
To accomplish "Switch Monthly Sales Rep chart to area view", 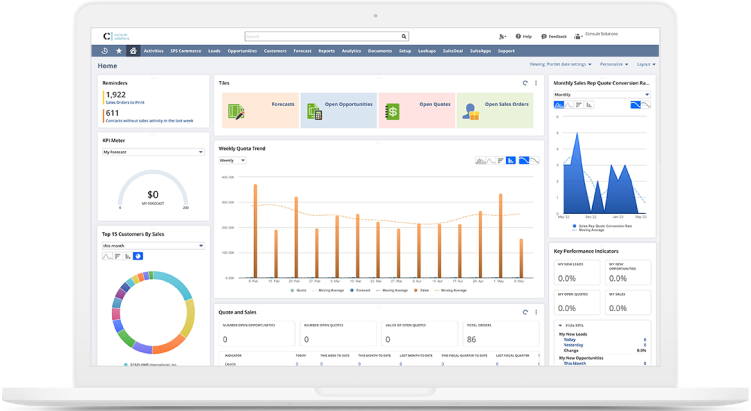I will tap(561, 105).
